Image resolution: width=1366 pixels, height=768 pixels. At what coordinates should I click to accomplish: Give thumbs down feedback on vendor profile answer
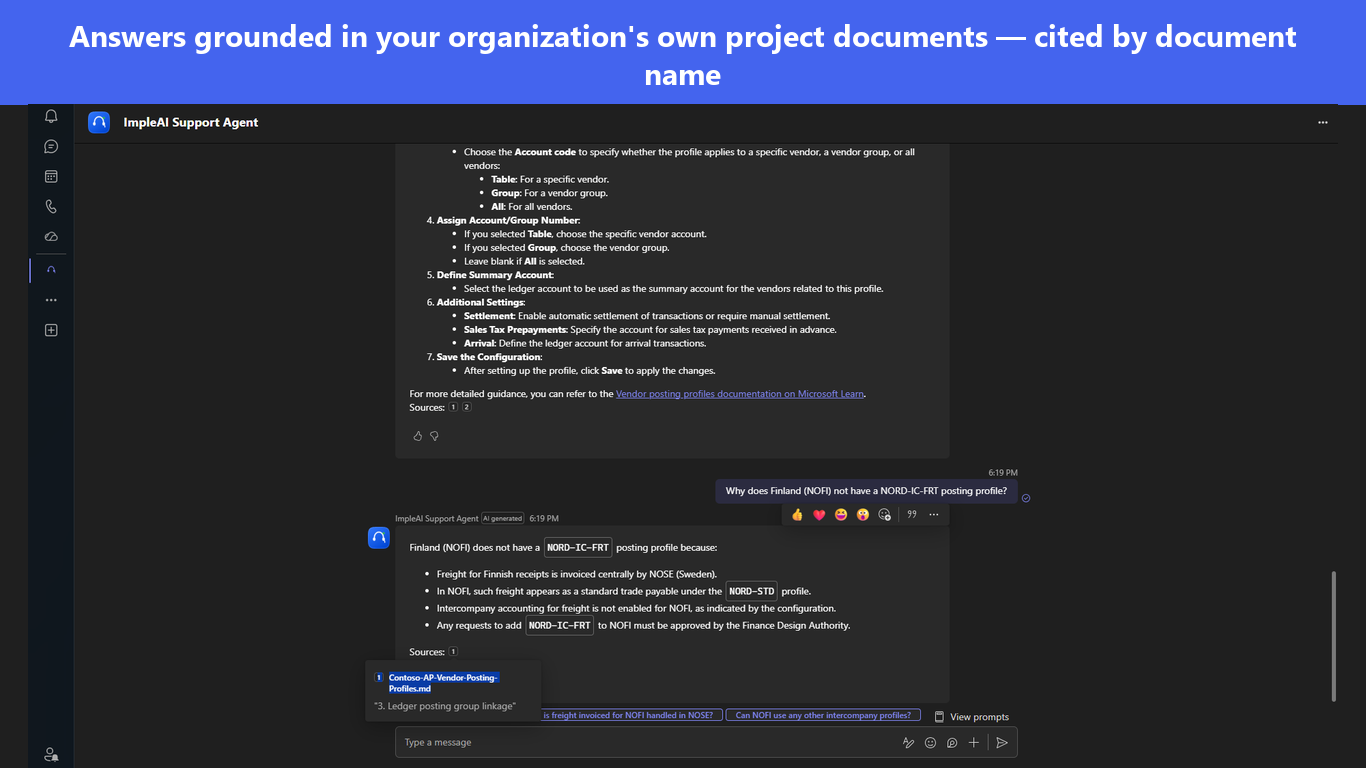click(434, 436)
